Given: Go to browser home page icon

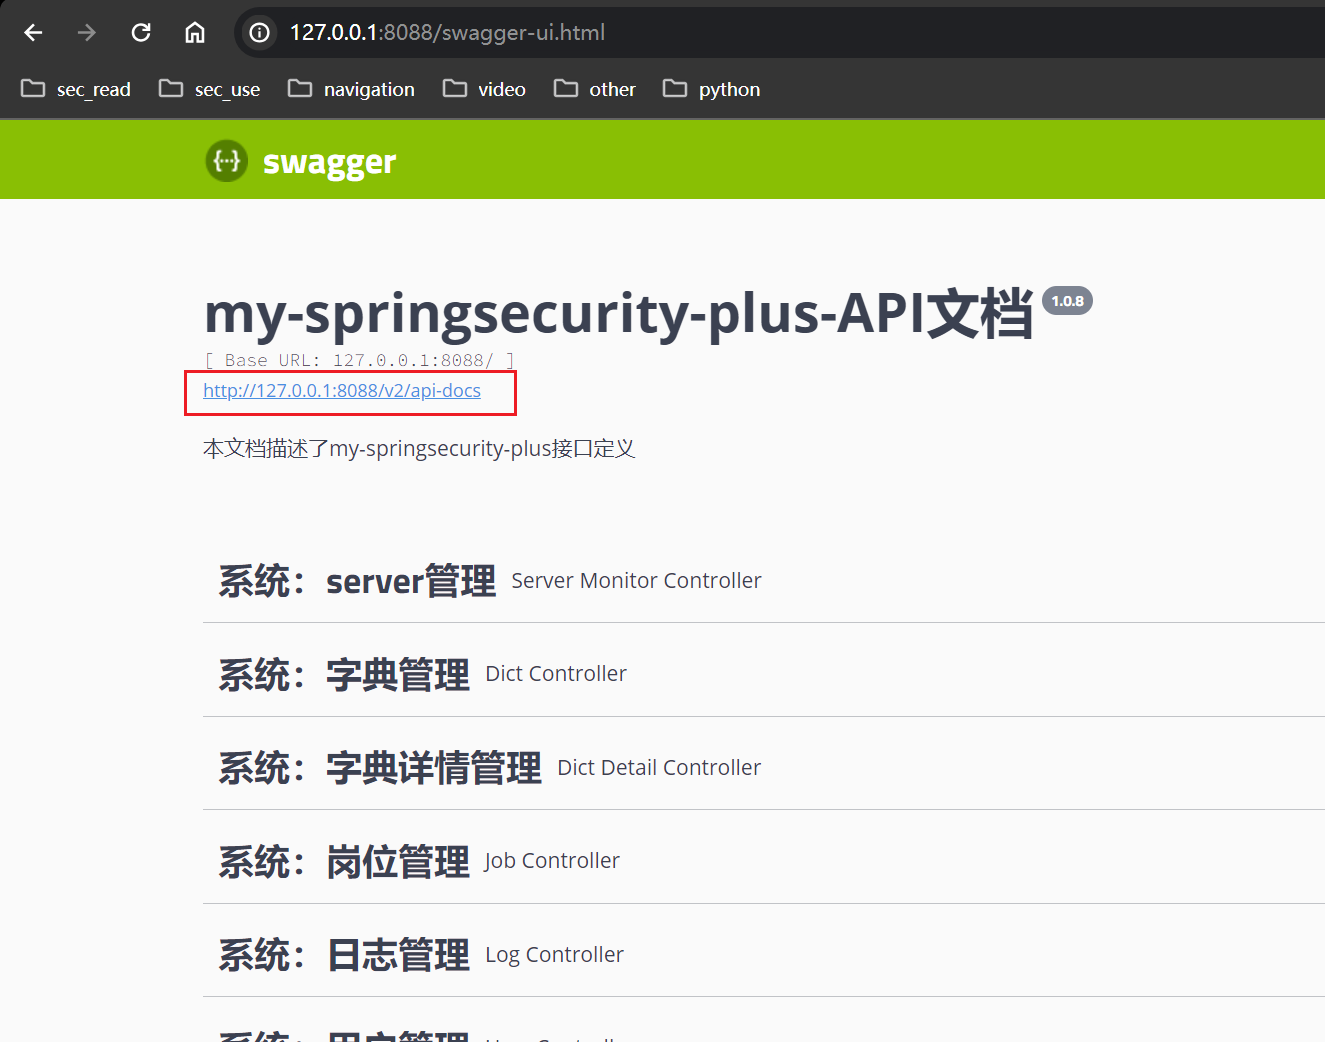Looking at the screenshot, I should point(195,33).
